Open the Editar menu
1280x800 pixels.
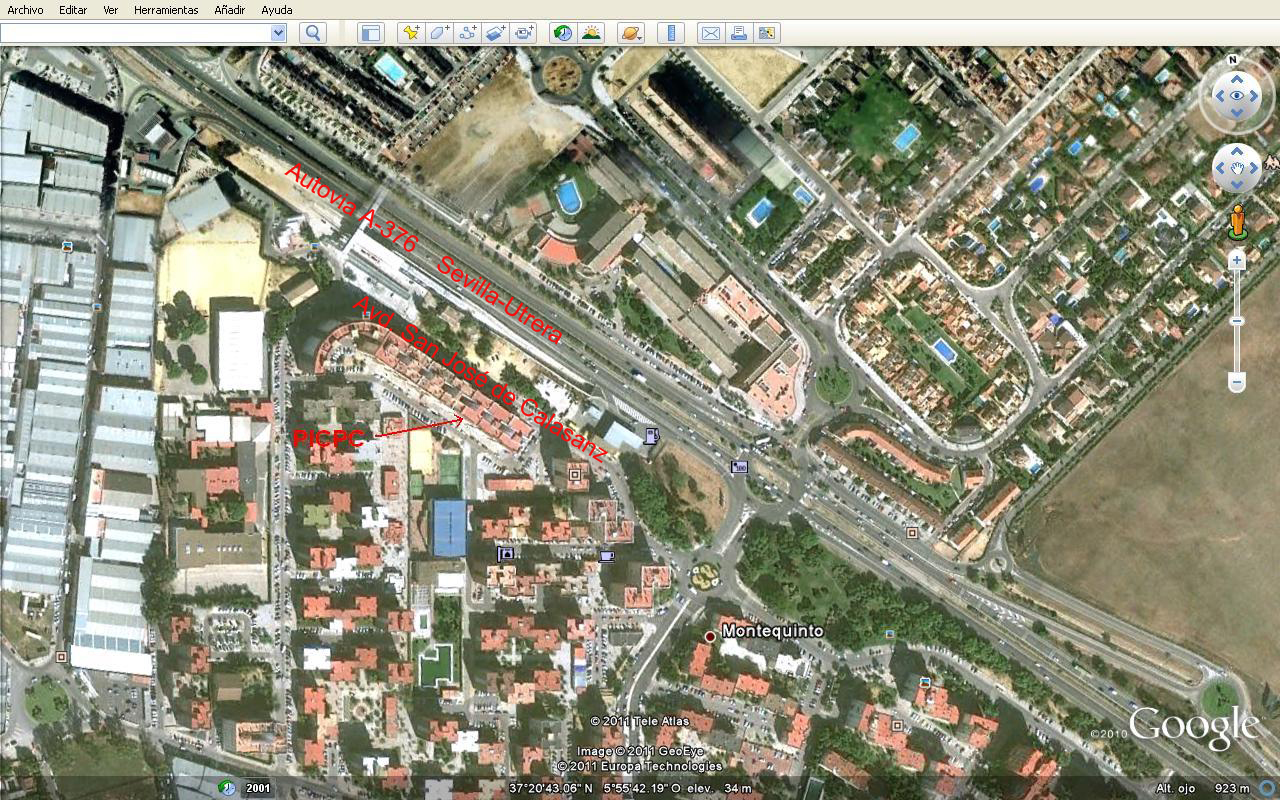[x=73, y=9]
